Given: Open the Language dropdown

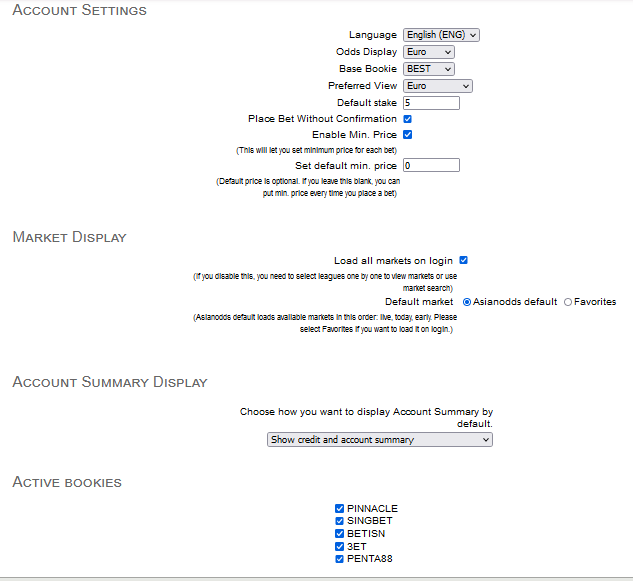Looking at the screenshot, I should coord(441,35).
